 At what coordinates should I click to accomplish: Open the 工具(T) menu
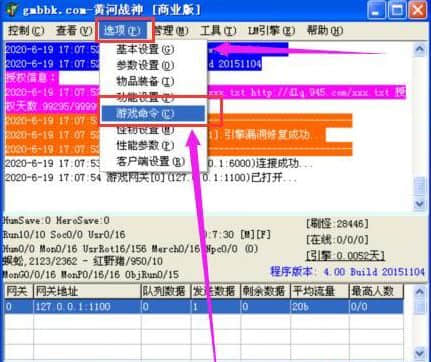218,31
